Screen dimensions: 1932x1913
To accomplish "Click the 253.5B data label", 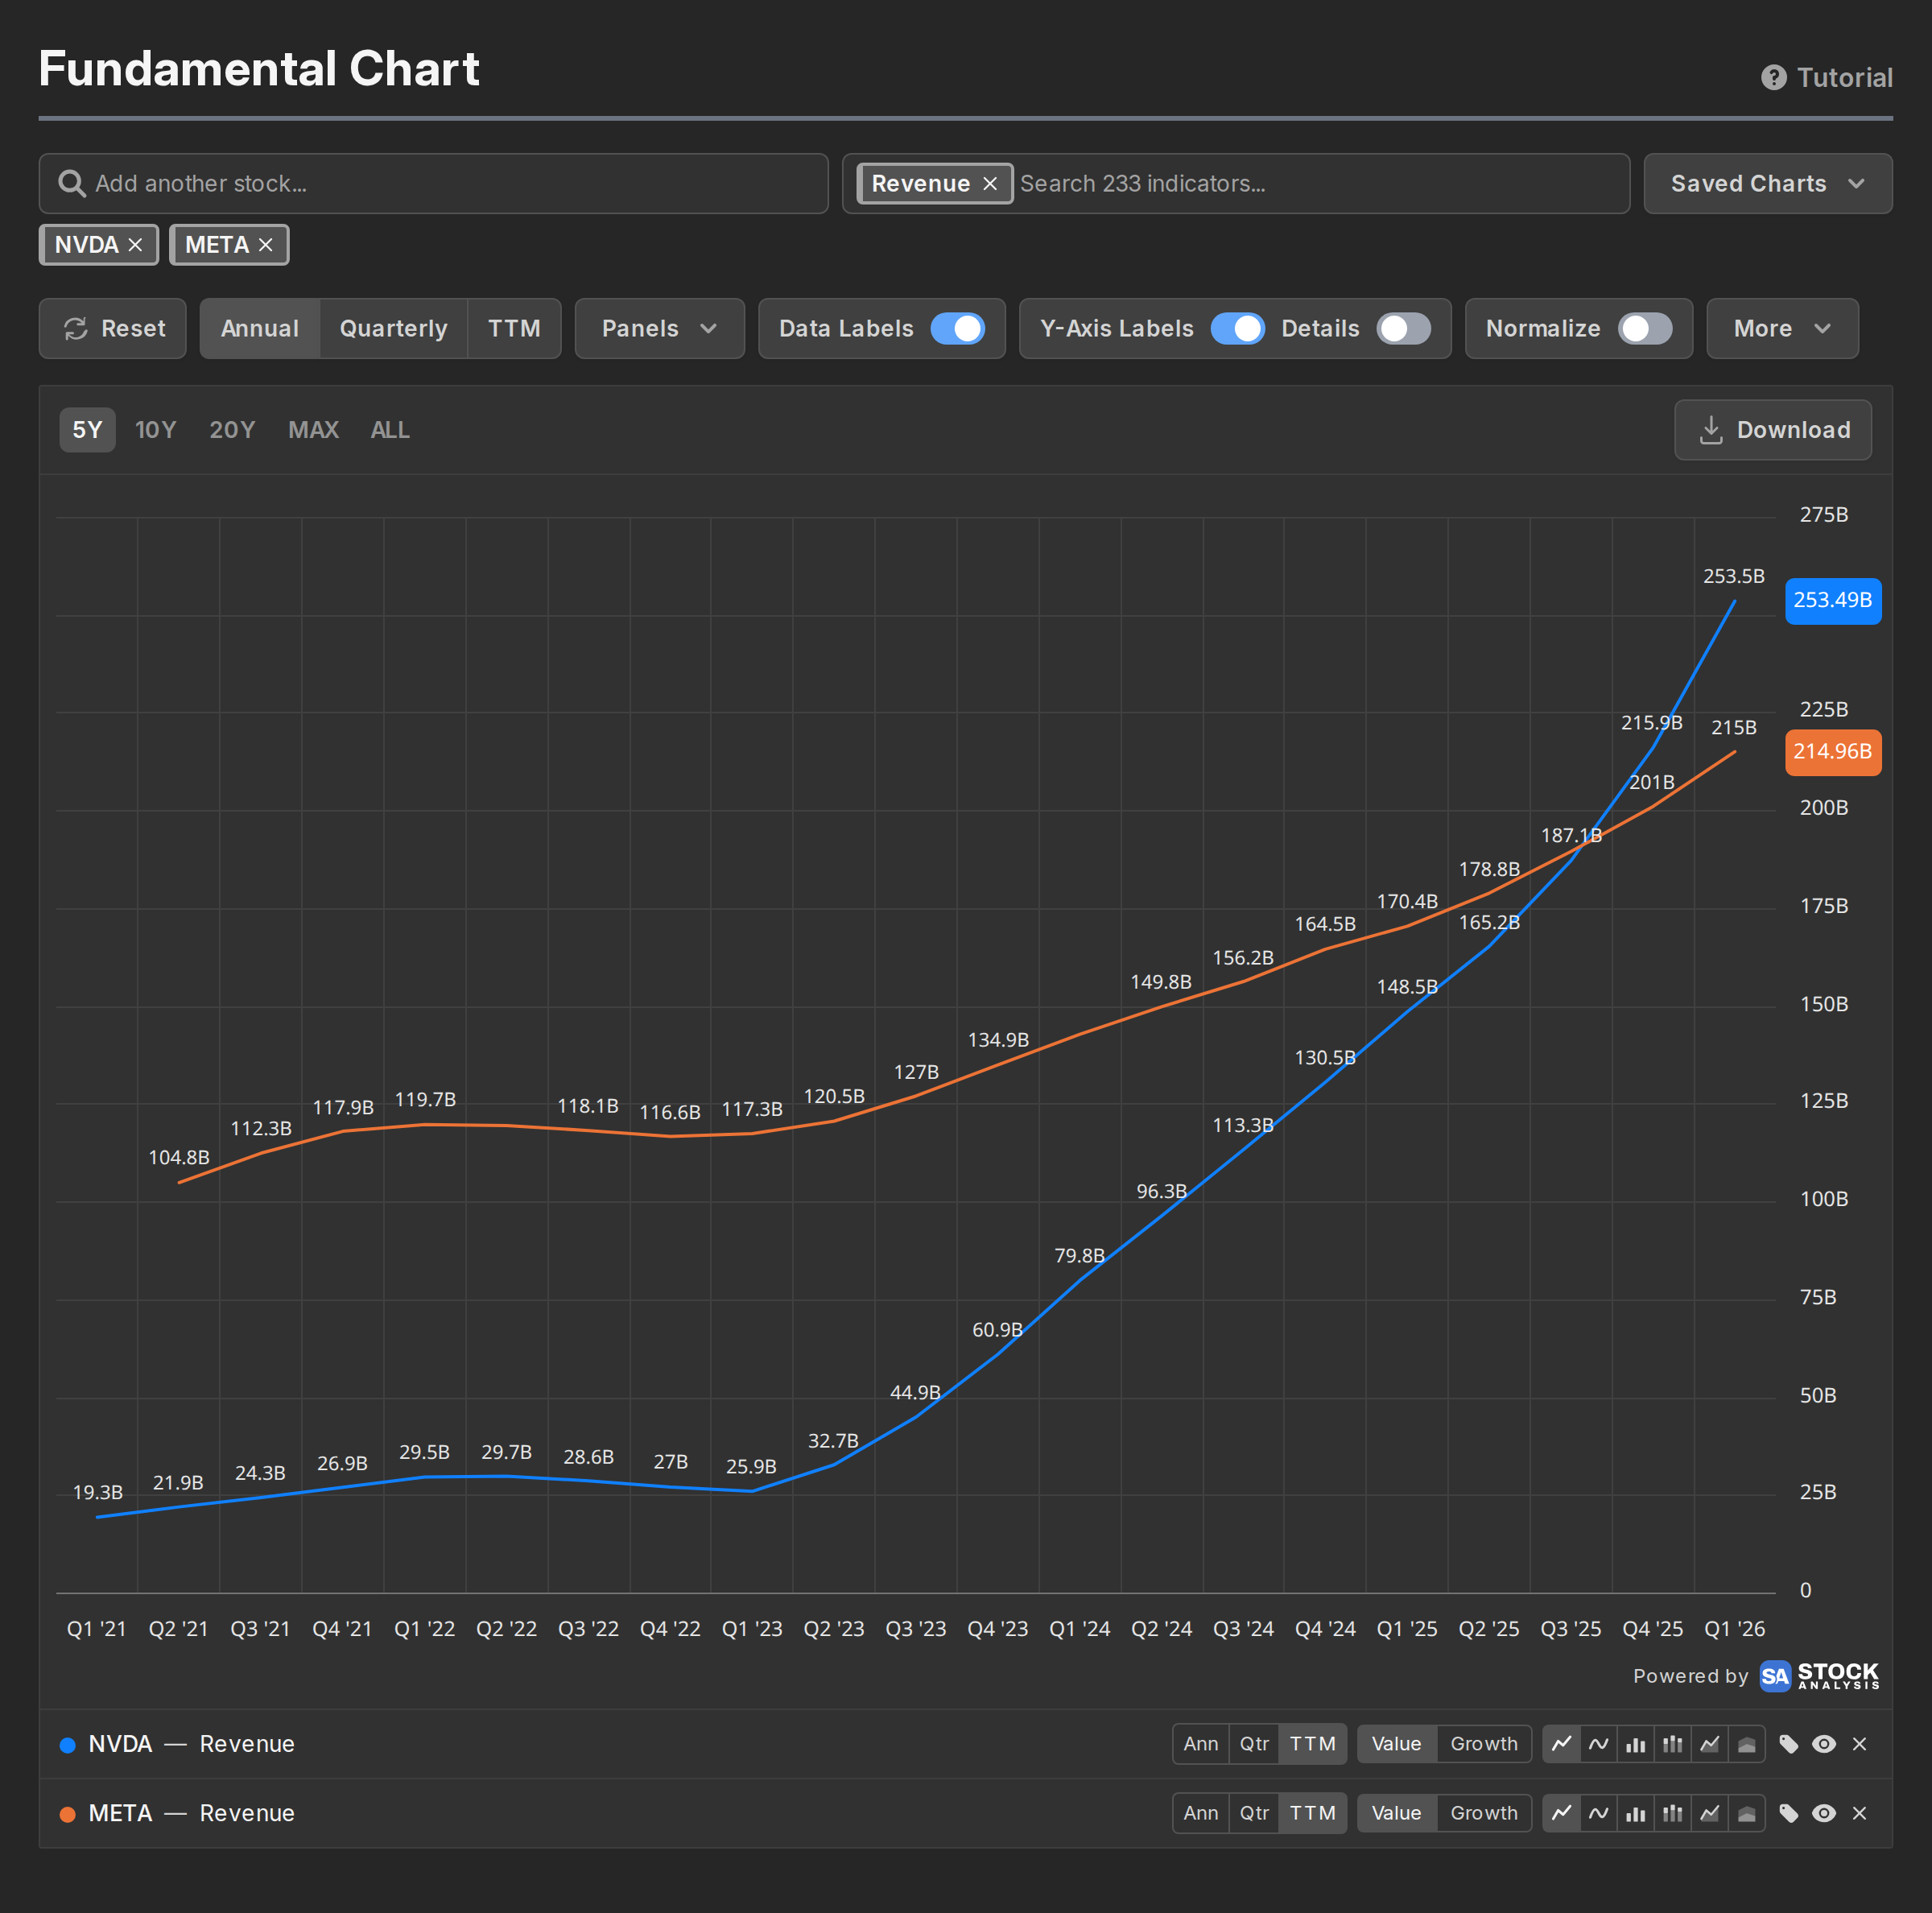I will coord(1734,577).
